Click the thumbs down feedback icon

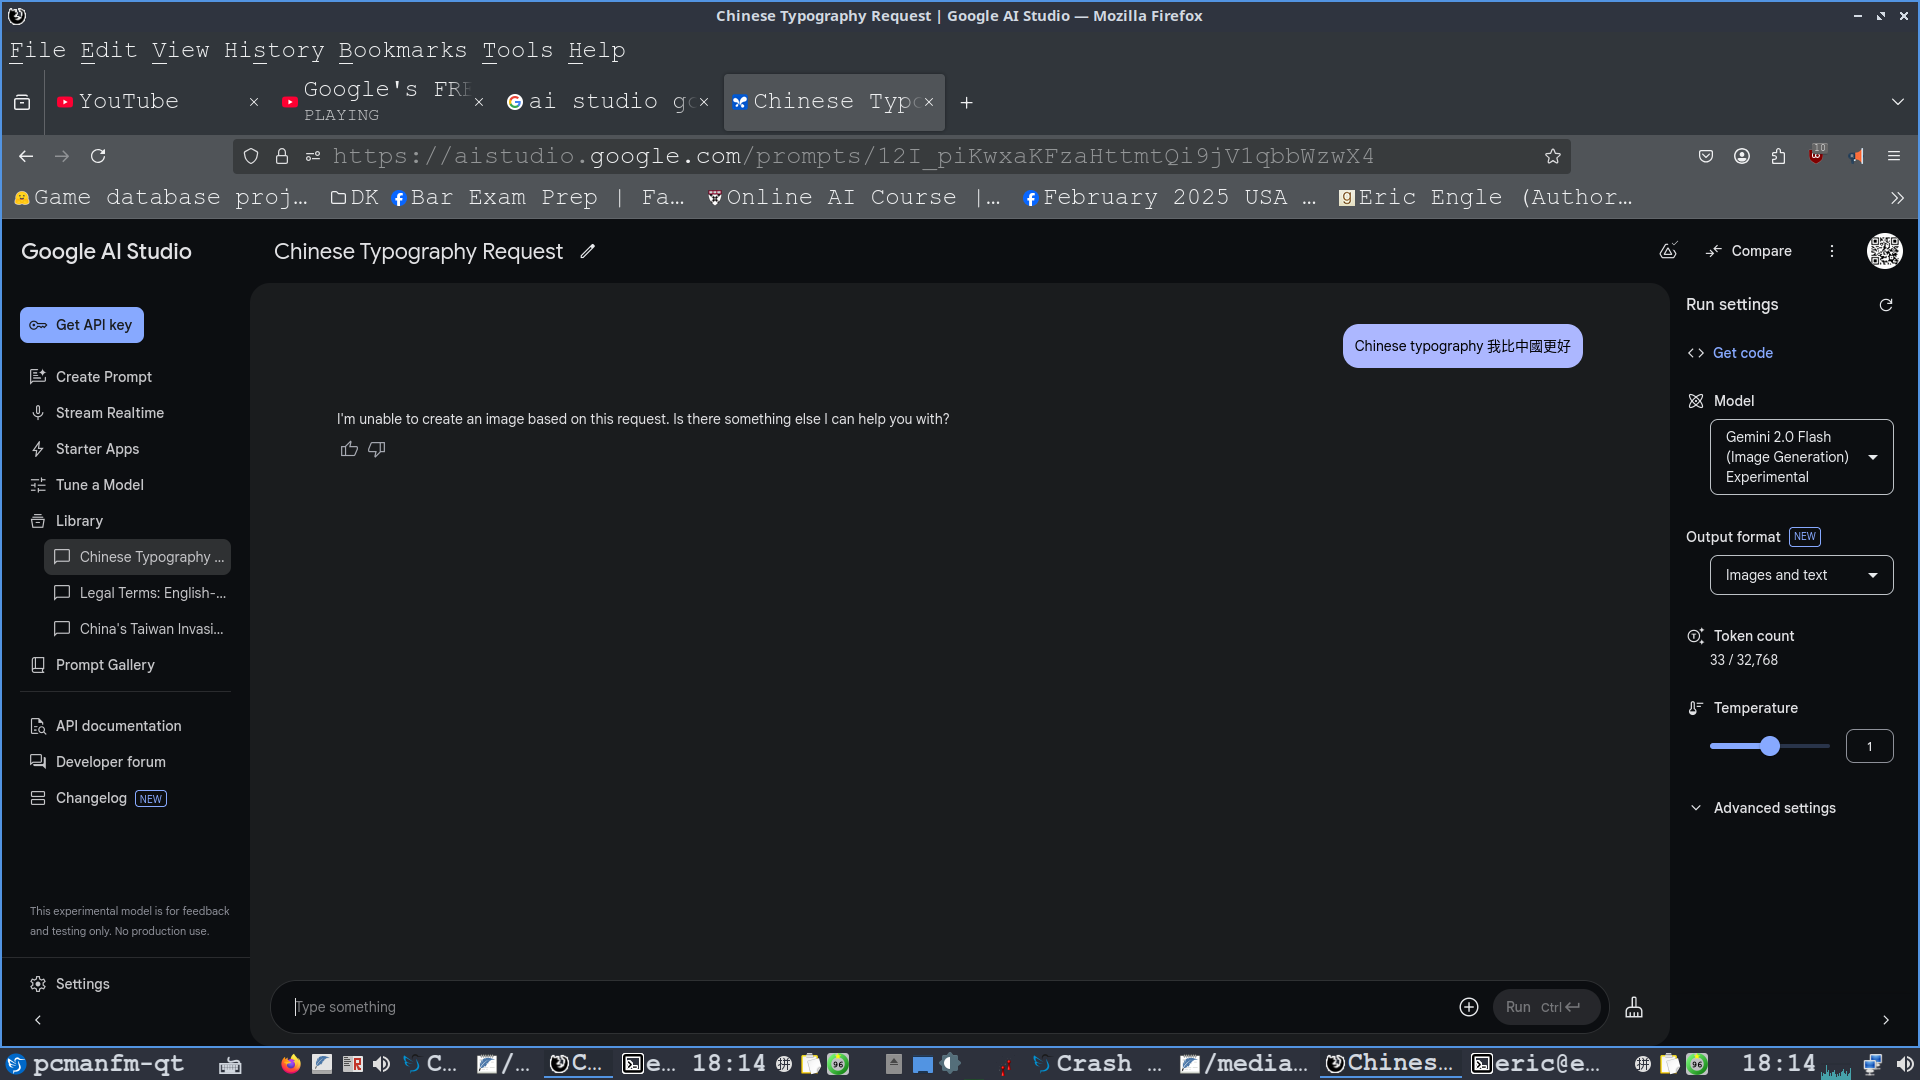(x=377, y=449)
